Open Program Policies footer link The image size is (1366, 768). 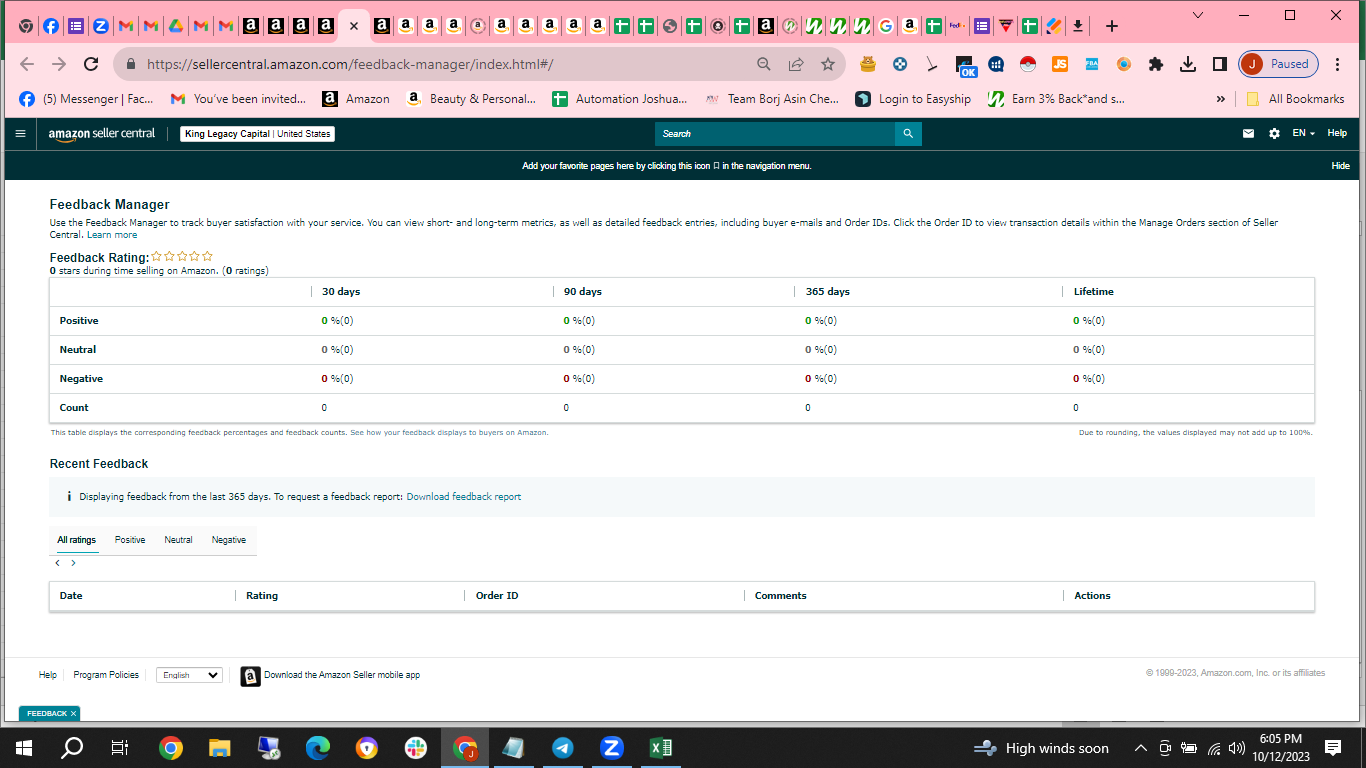(106, 675)
